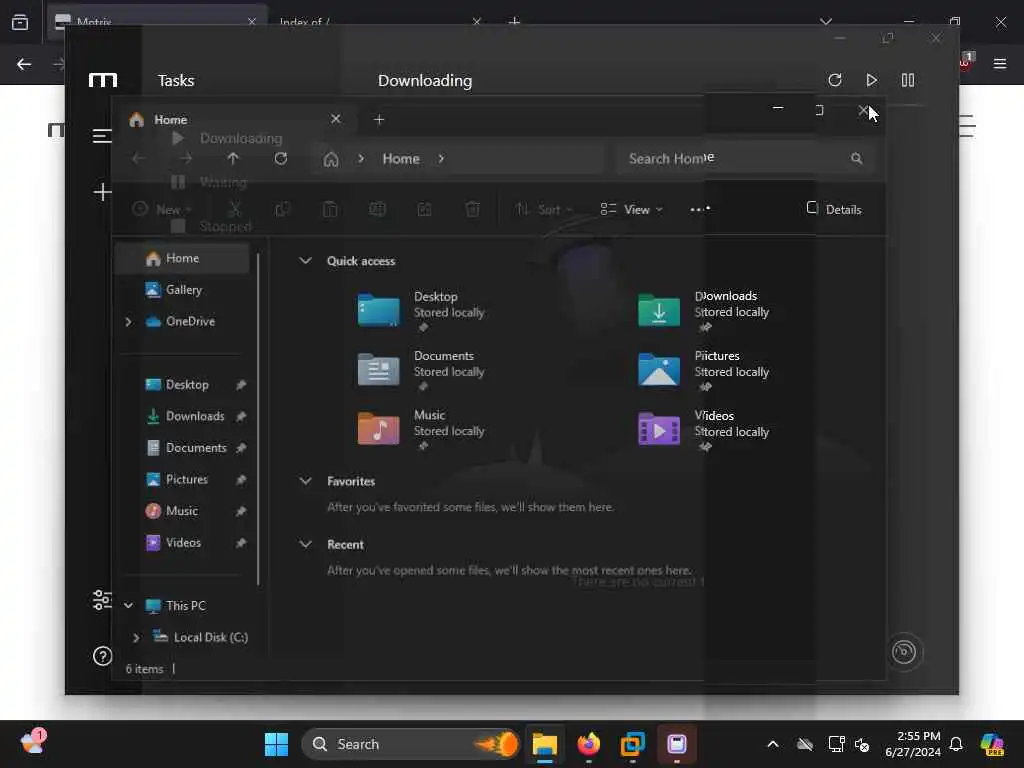Click the Search Home field
Viewport: 1024px width, 768px height.
pyautogui.click(x=743, y=159)
